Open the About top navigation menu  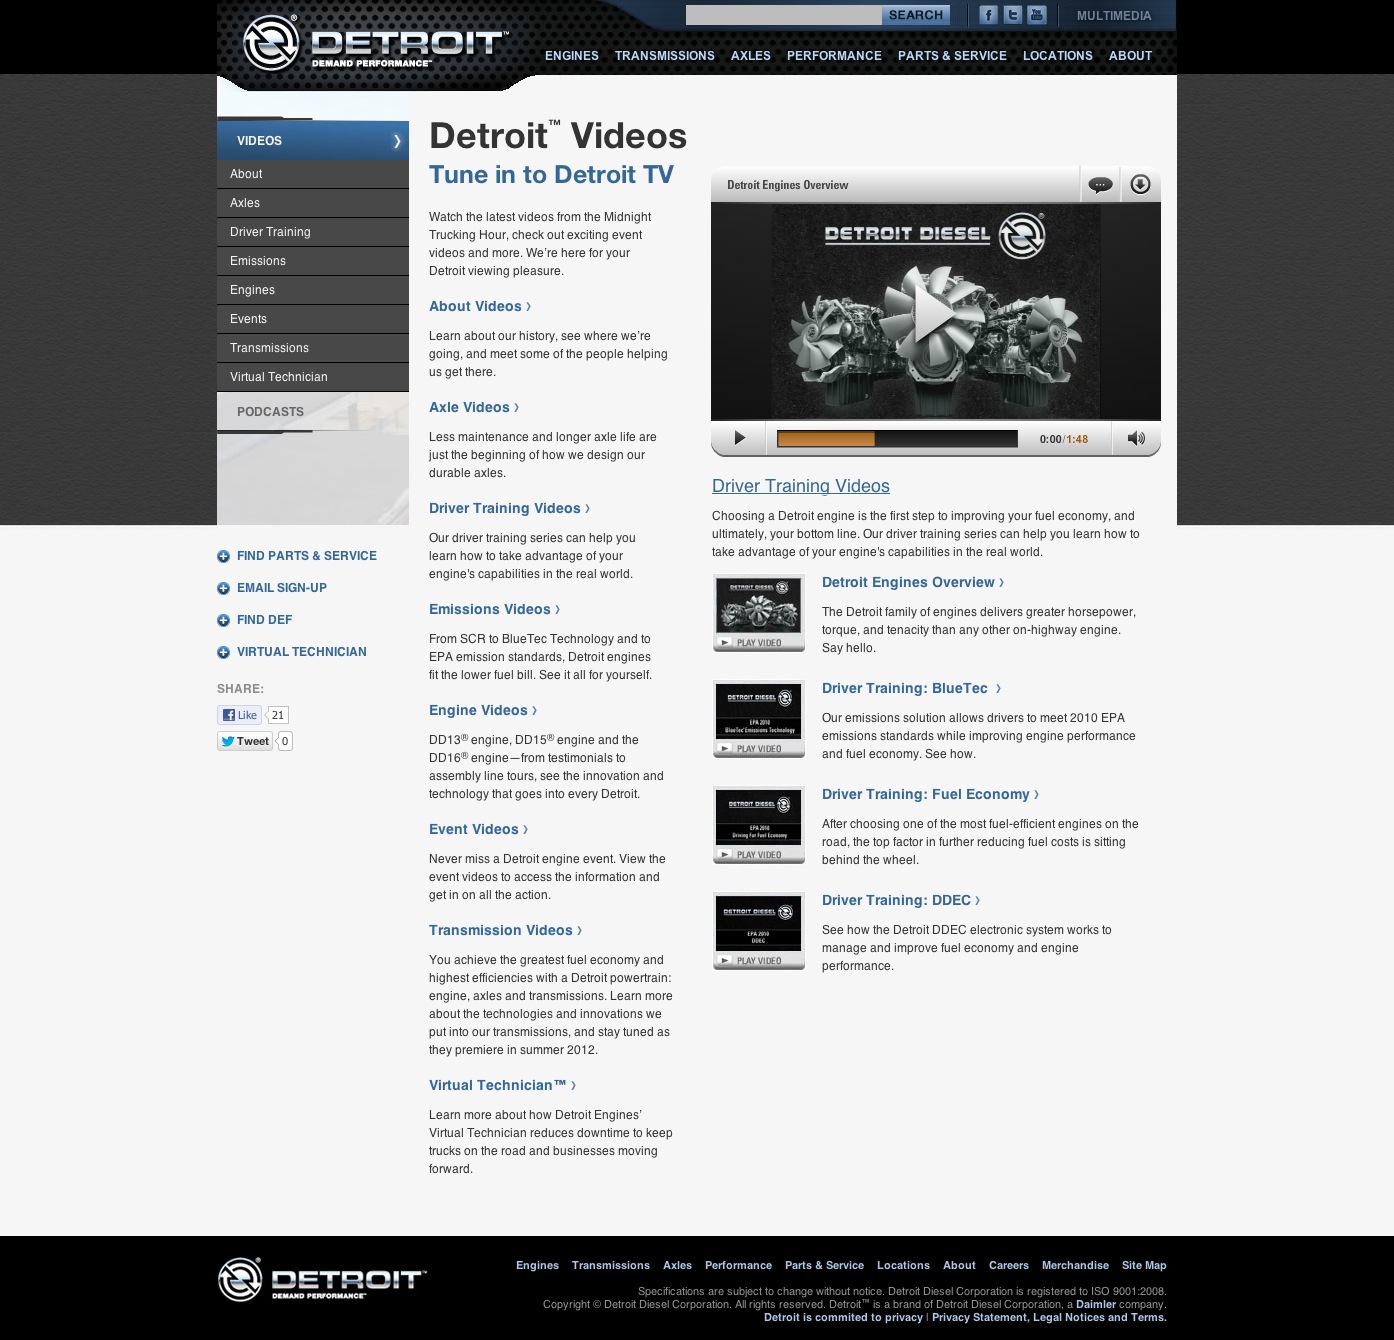[x=1130, y=56]
